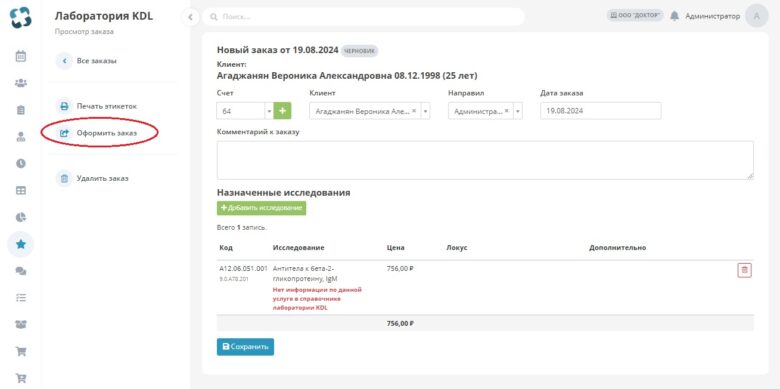Click the notification bell icon

tap(674, 16)
